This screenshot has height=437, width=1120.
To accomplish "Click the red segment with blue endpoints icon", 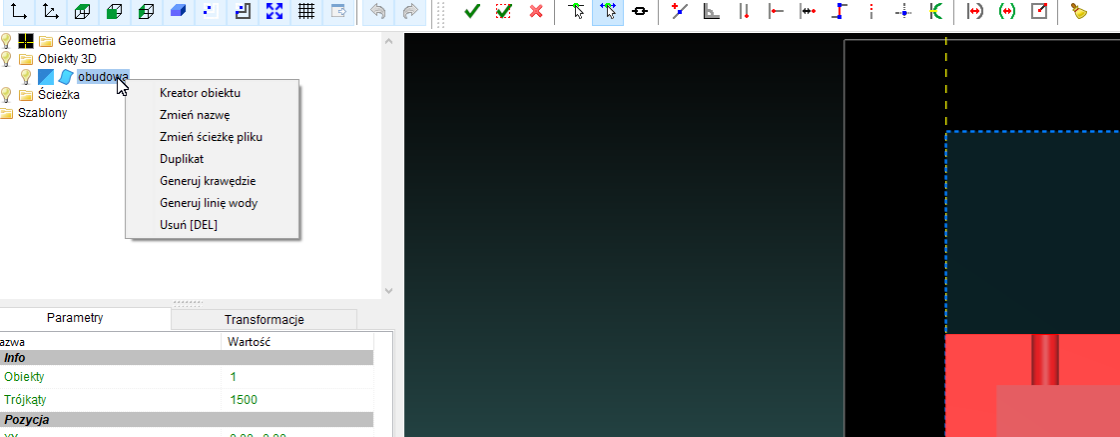I will click(840, 11).
